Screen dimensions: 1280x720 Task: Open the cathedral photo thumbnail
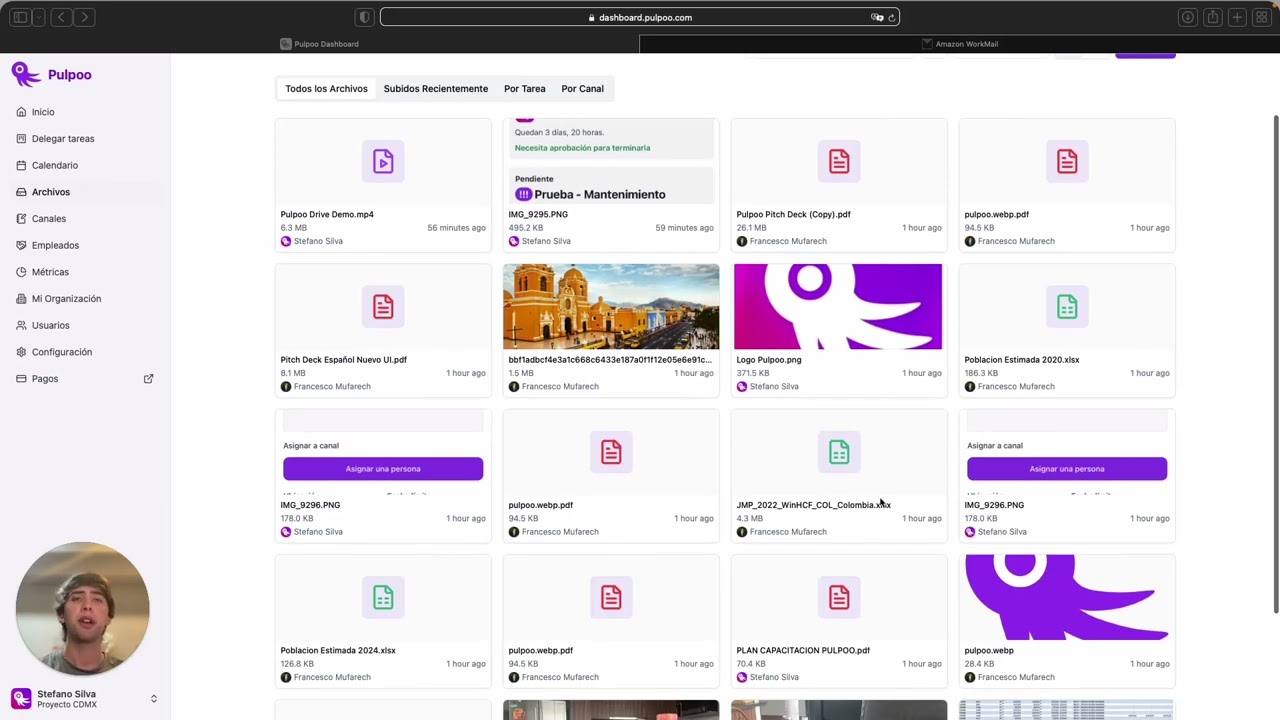(611, 307)
